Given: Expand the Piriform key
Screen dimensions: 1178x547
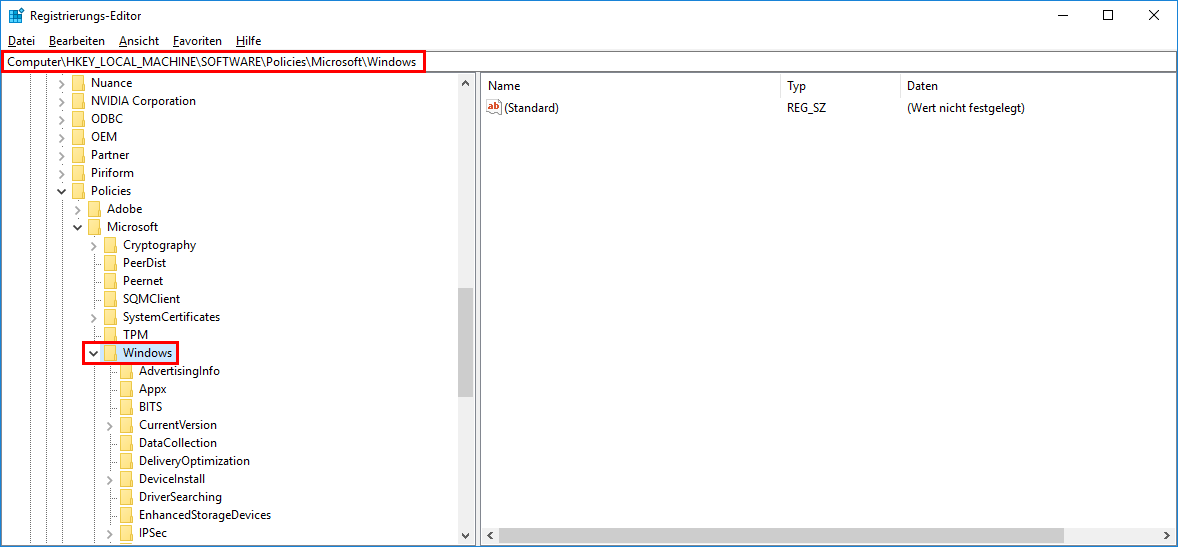Looking at the screenshot, I should pyautogui.click(x=62, y=174).
